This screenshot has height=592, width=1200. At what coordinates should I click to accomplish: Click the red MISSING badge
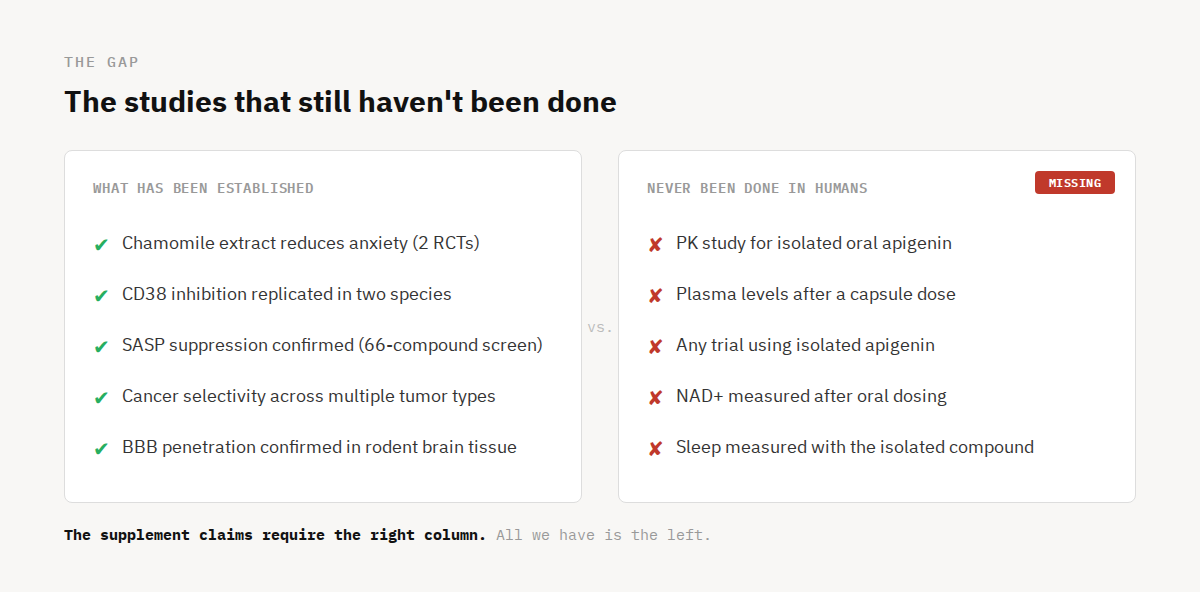click(x=1074, y=183)
